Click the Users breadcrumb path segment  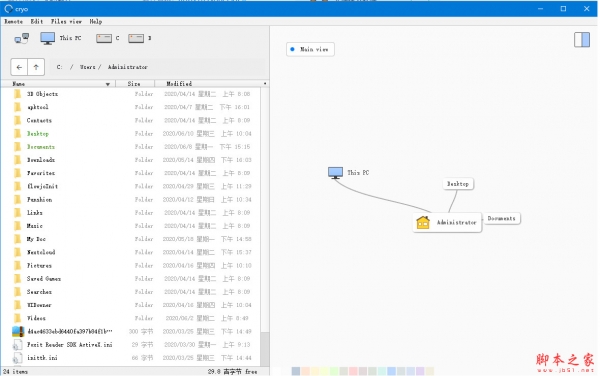tap(87, 67)
